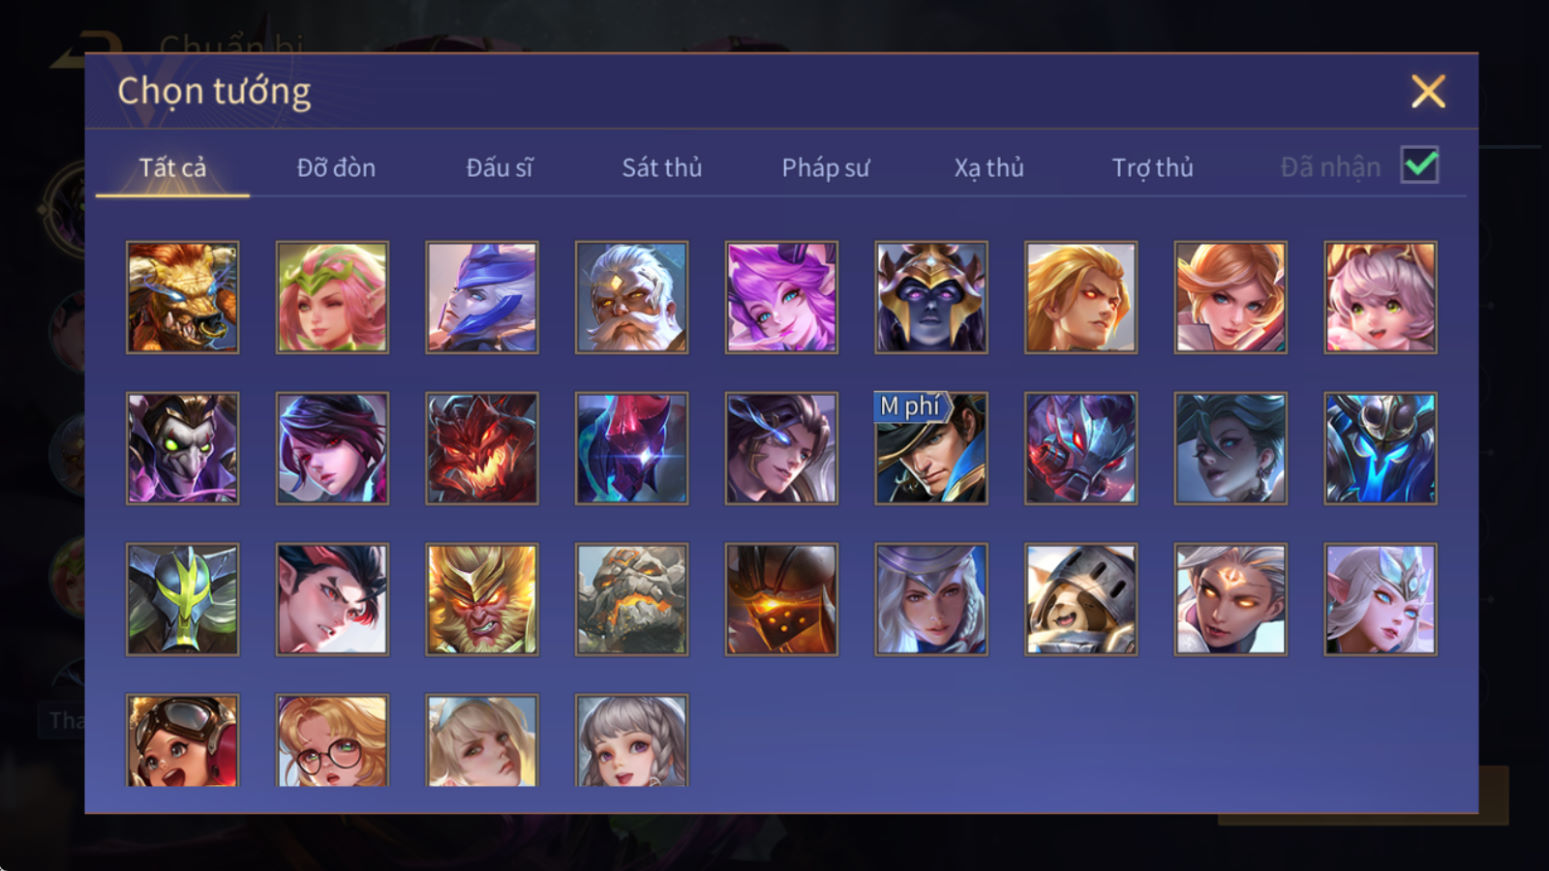Close the Chọn tướng dialog

coord(1428,91)
